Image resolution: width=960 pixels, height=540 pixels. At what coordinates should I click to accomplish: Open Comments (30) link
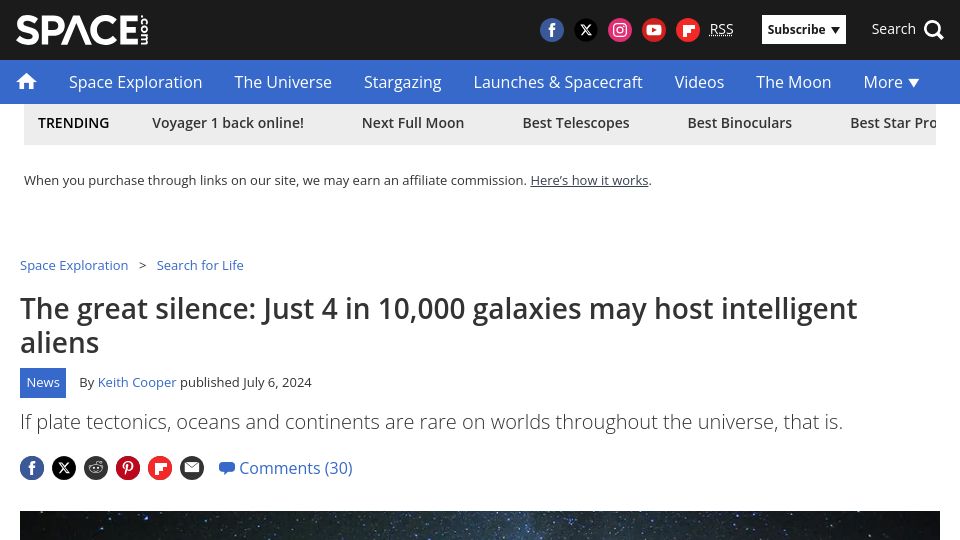(x=286, y=468)
